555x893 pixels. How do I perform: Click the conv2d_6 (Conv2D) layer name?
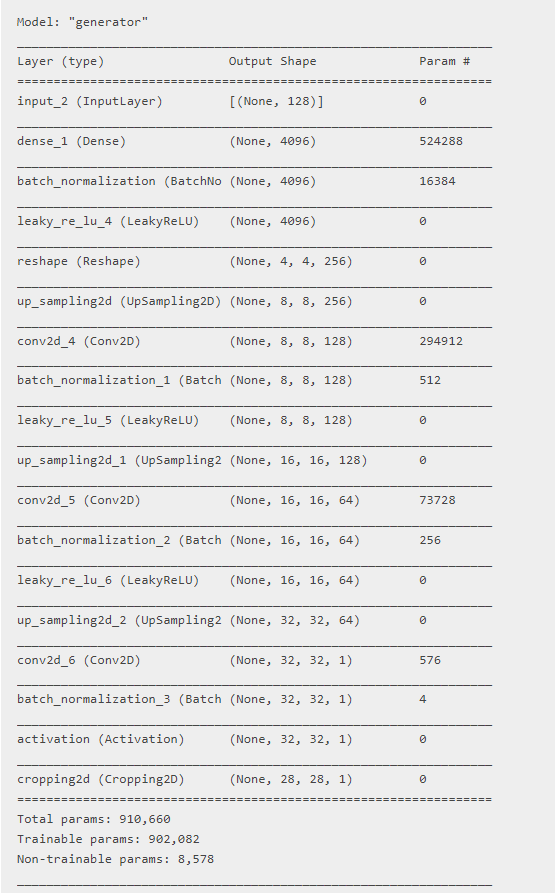(x=79, y=660)
